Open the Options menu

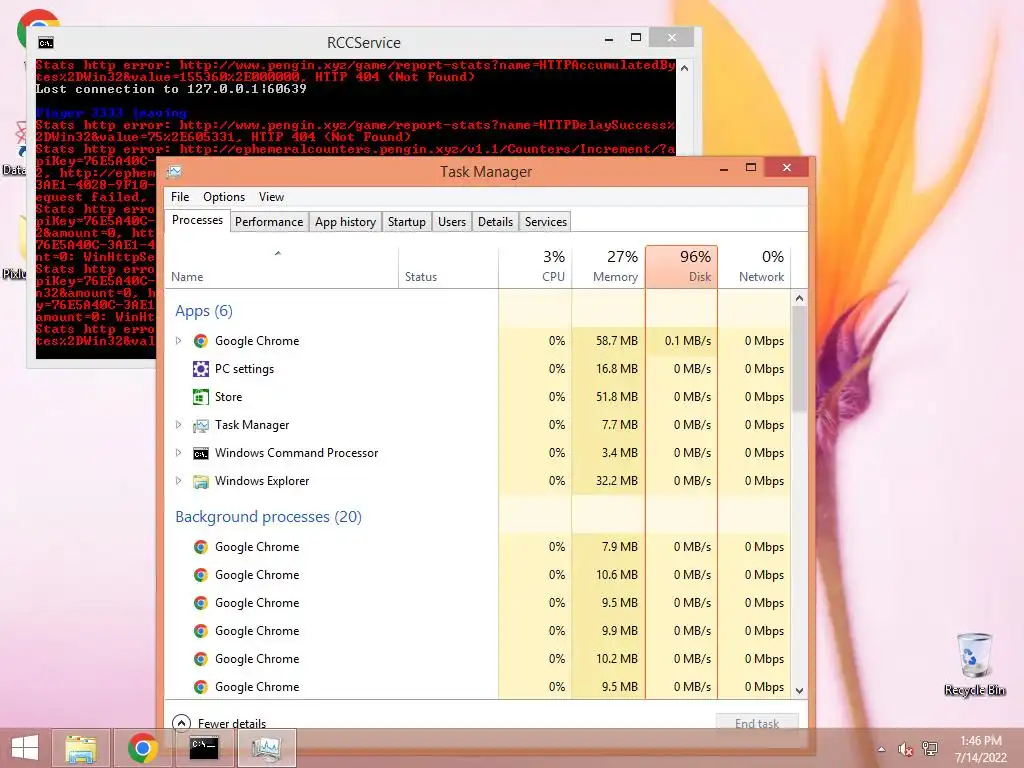(224, 197)
